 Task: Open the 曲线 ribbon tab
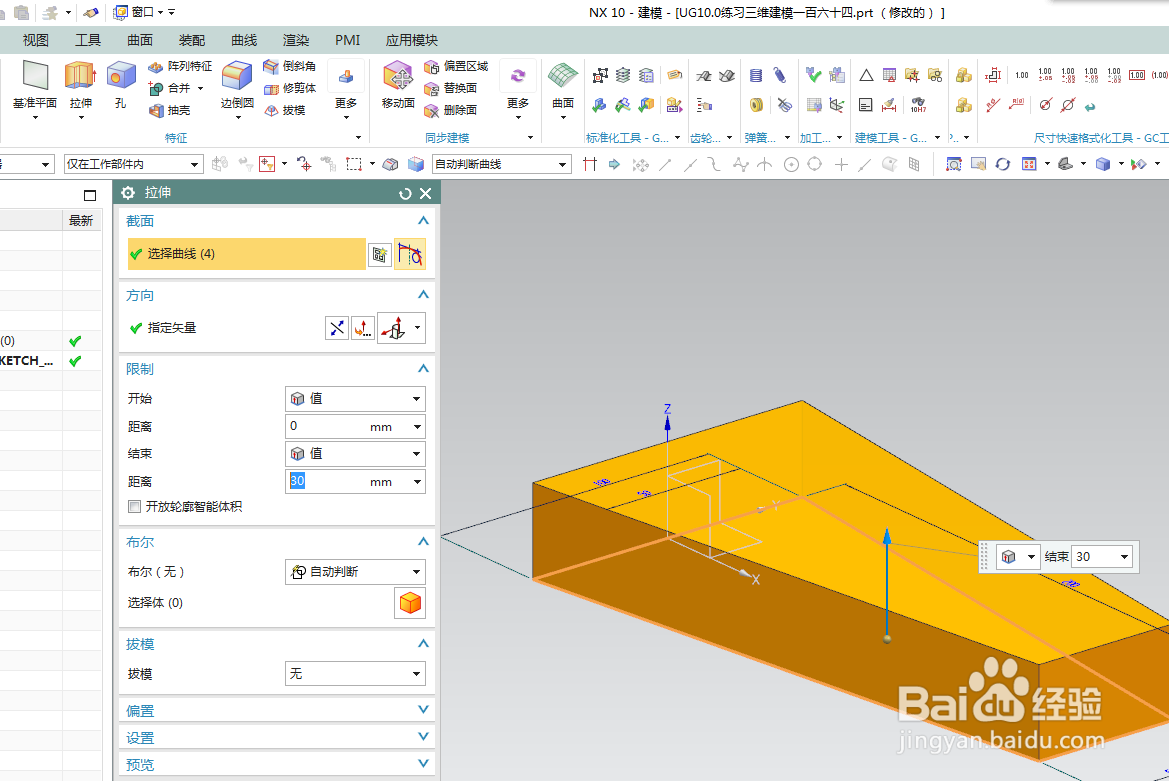244,40
